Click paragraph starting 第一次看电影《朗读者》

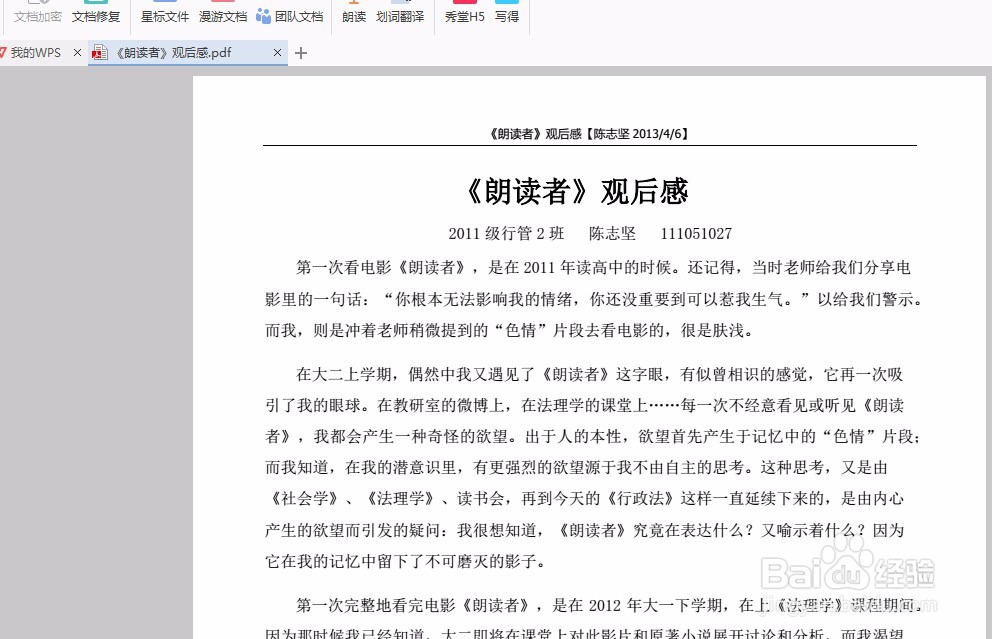pos(593,299)
